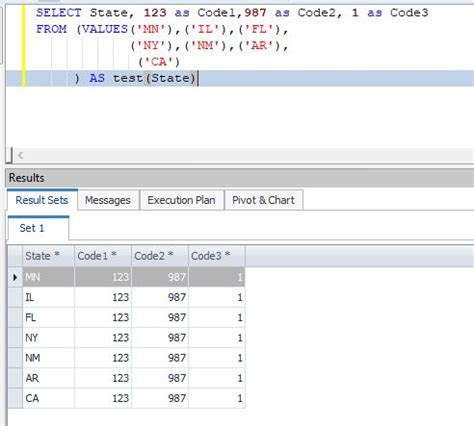This screenshot has height=426, width=474.
Task: Switch to the Result Sets tab
Action: click(42, 200)
